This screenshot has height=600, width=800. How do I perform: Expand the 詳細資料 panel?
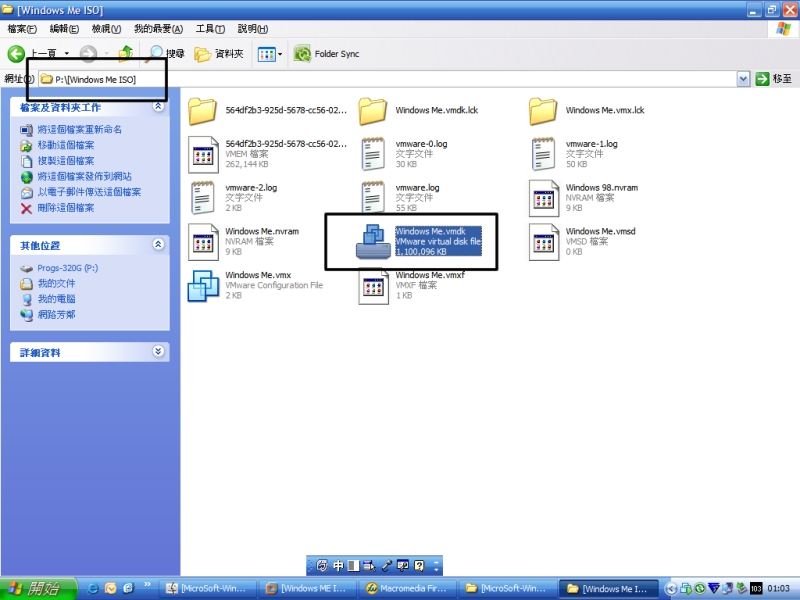point(158,352)
